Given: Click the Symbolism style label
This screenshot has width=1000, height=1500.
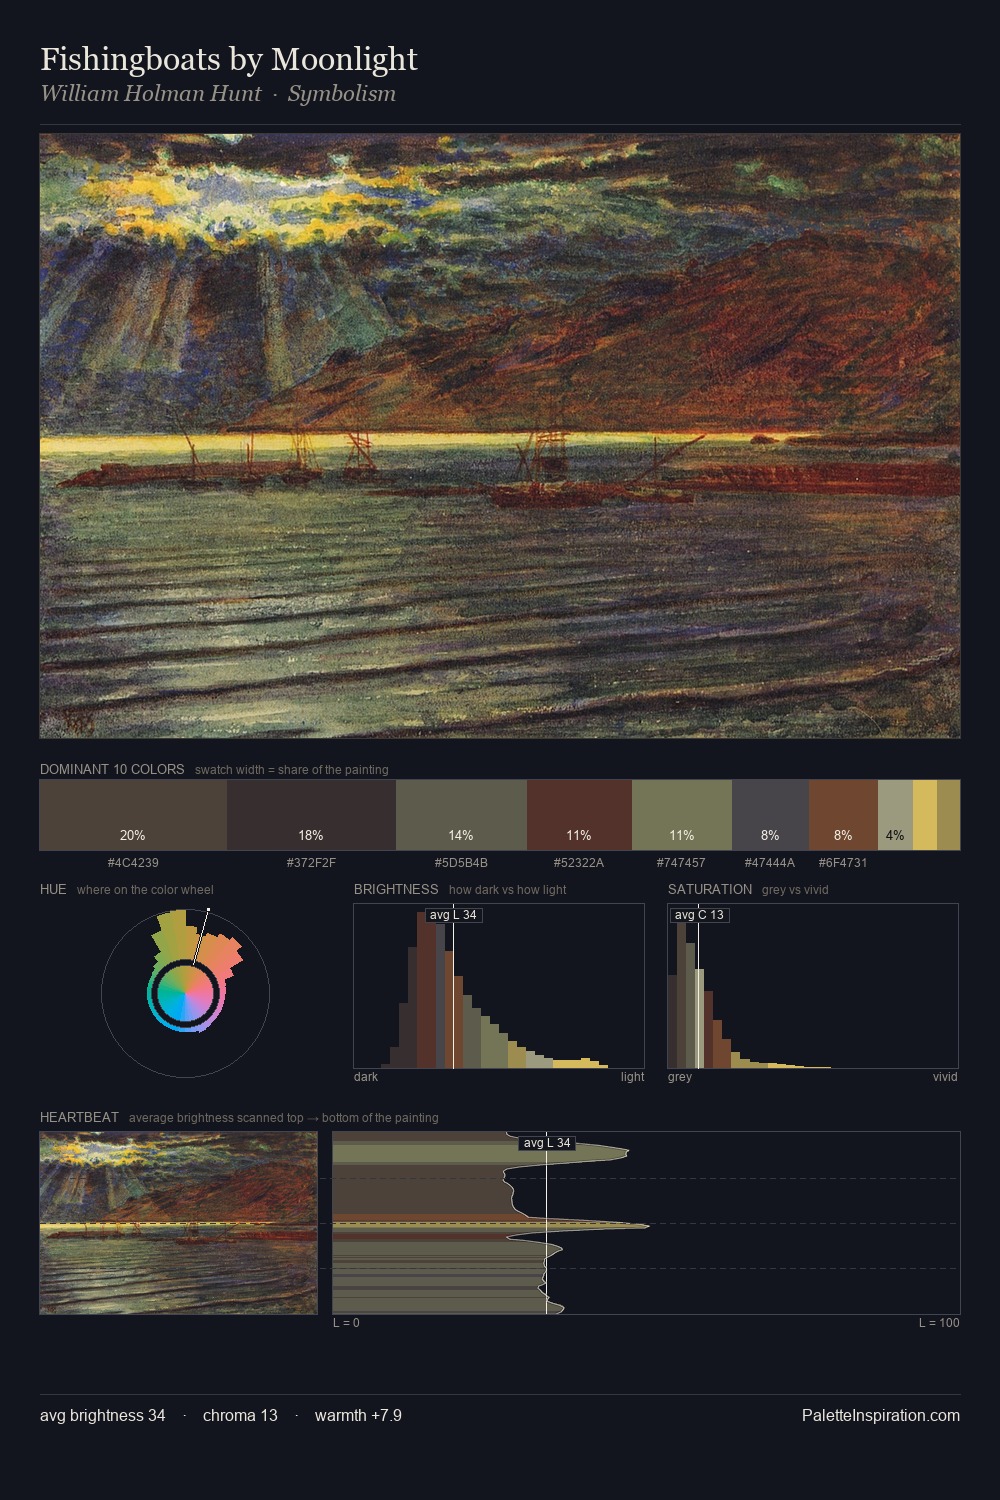Looking at the screenshot, I should 342,94.
